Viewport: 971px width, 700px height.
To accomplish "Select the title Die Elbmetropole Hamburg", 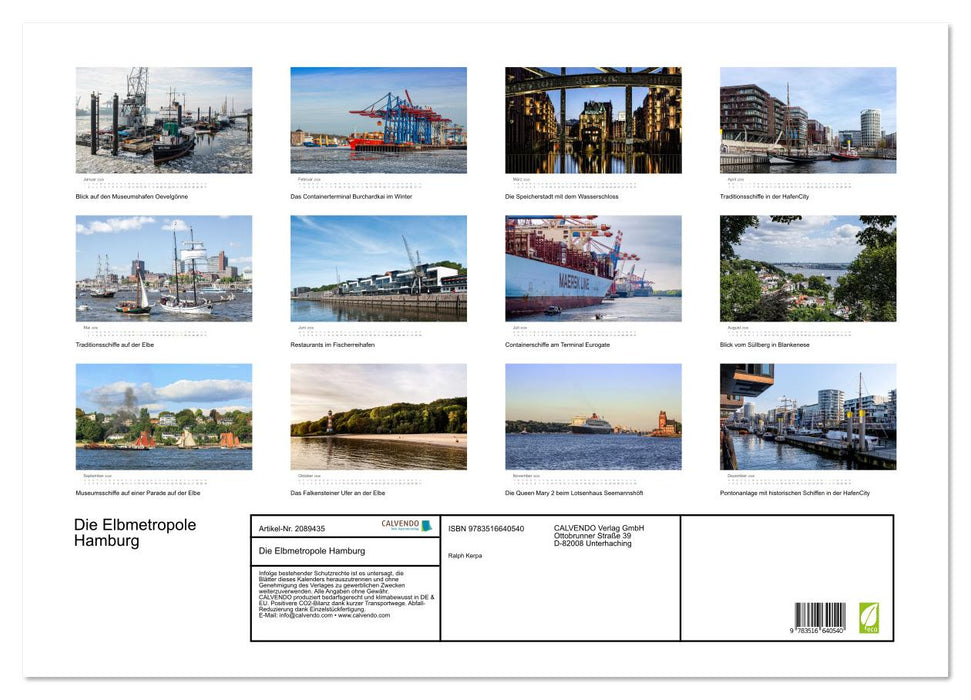I will point(312,551).
